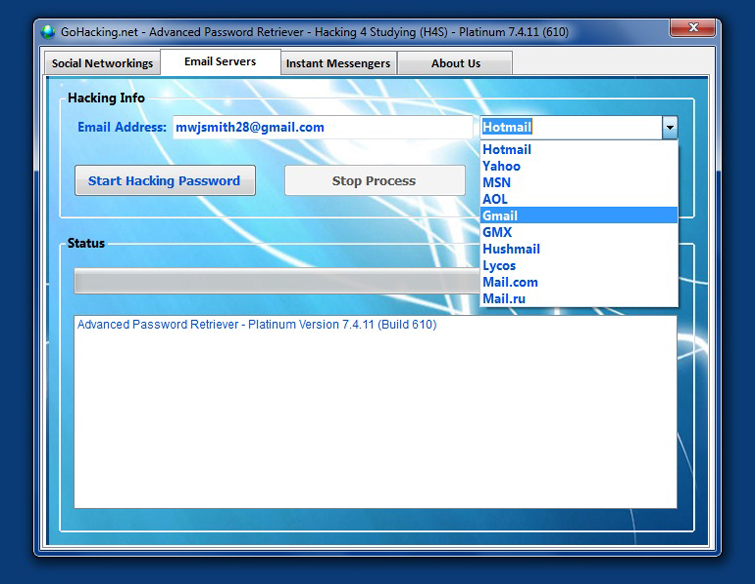The width and height of the screenshot is (755, 584).
Task: Choose Yahoo from the provider list
Action: 579,166
